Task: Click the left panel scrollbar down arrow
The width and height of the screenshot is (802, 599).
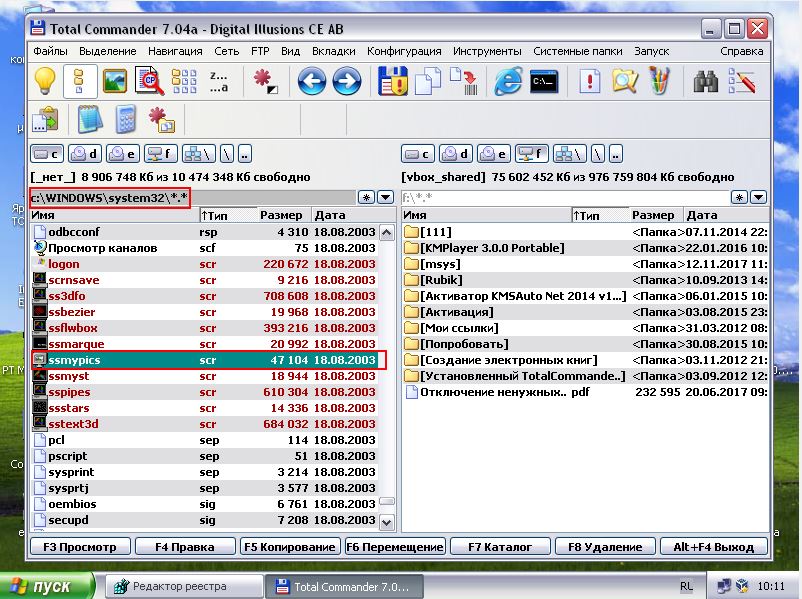Action: tap(387, 522)
